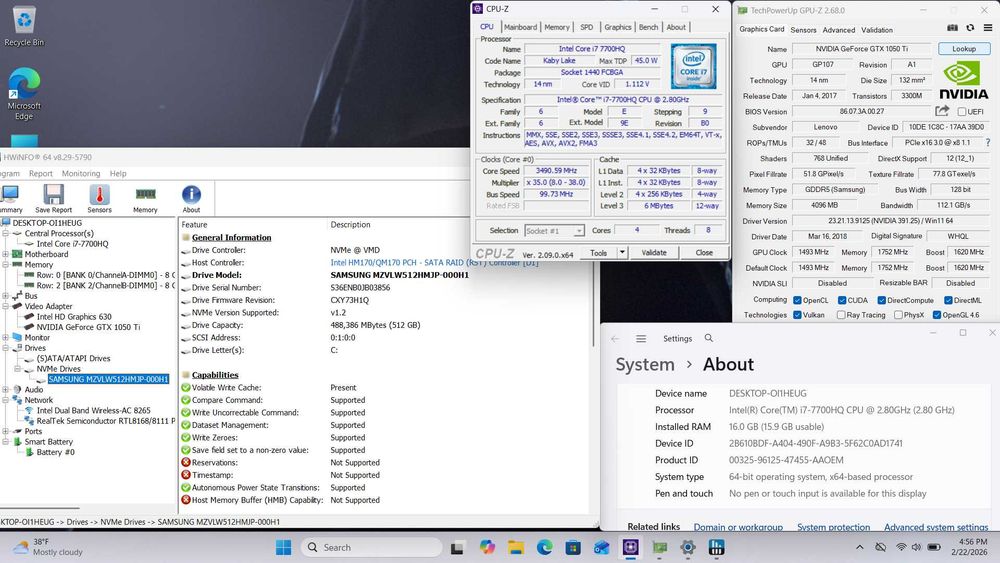Open the Selection Socket #1 dropdown in CPU-Z
This screenshot has height=563, width=1000.
pyautogui.click(x=554, y=231)
